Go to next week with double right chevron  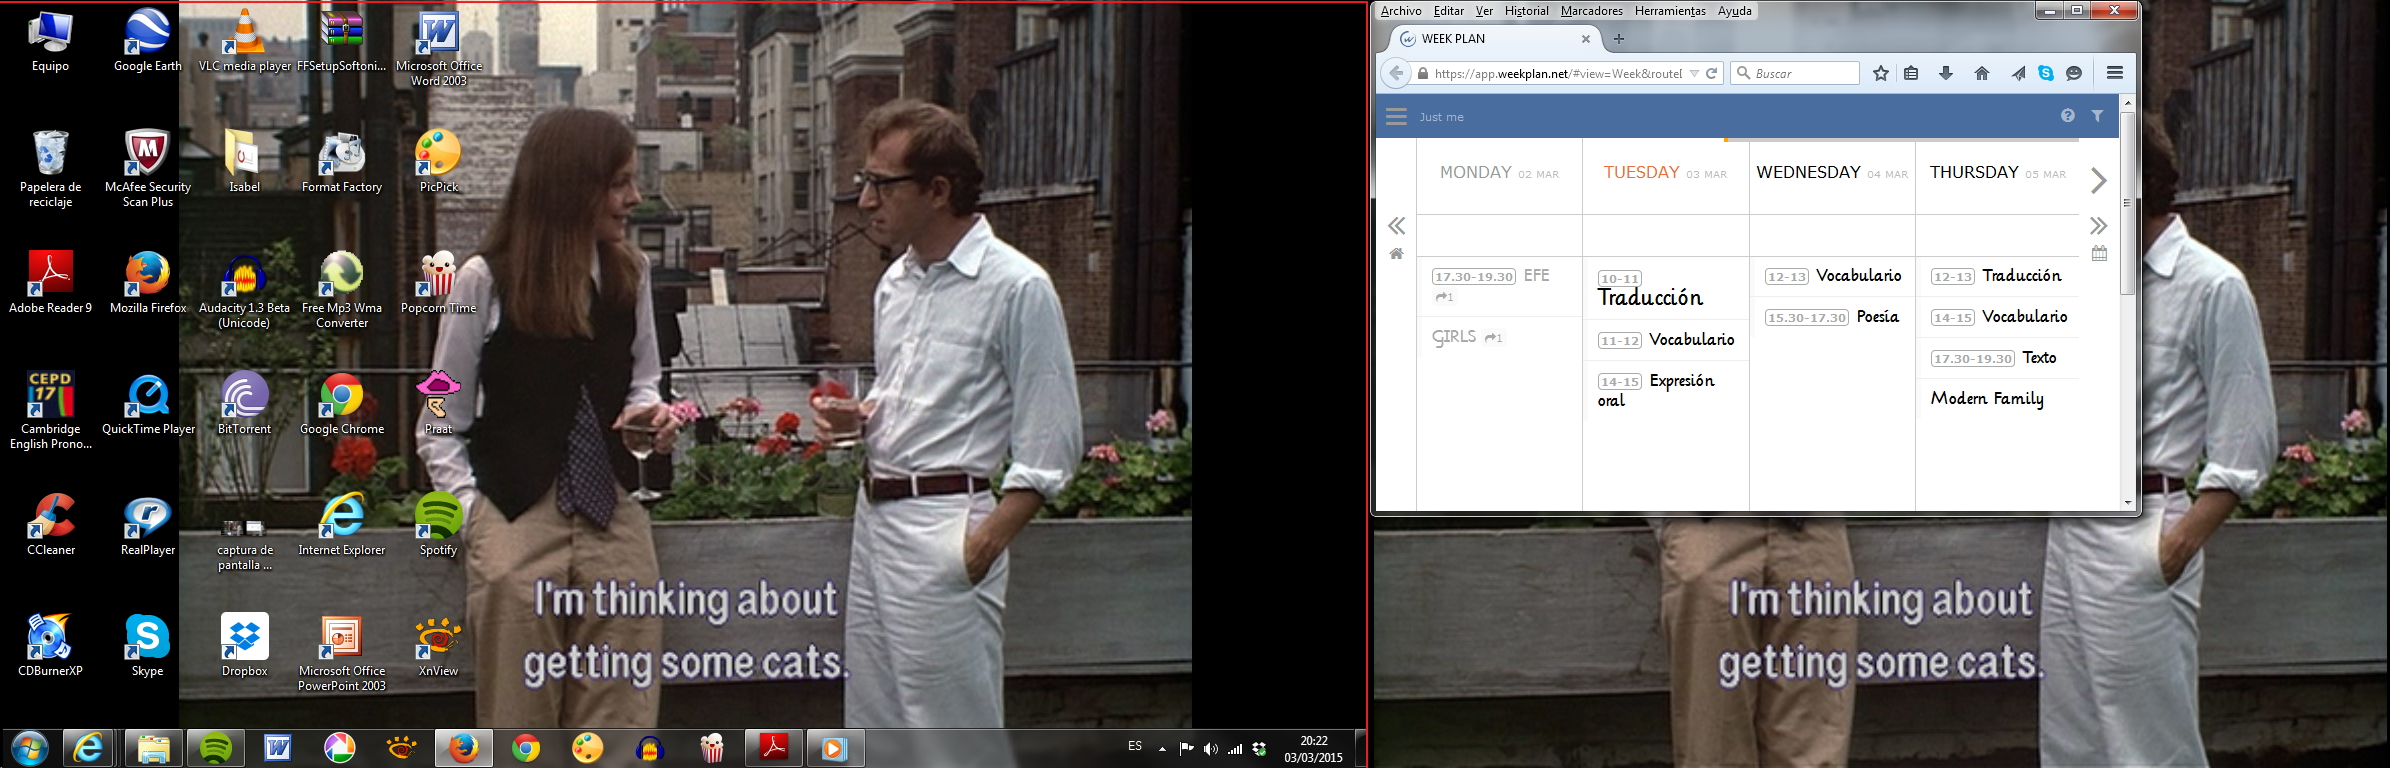tap(2099, 226)
